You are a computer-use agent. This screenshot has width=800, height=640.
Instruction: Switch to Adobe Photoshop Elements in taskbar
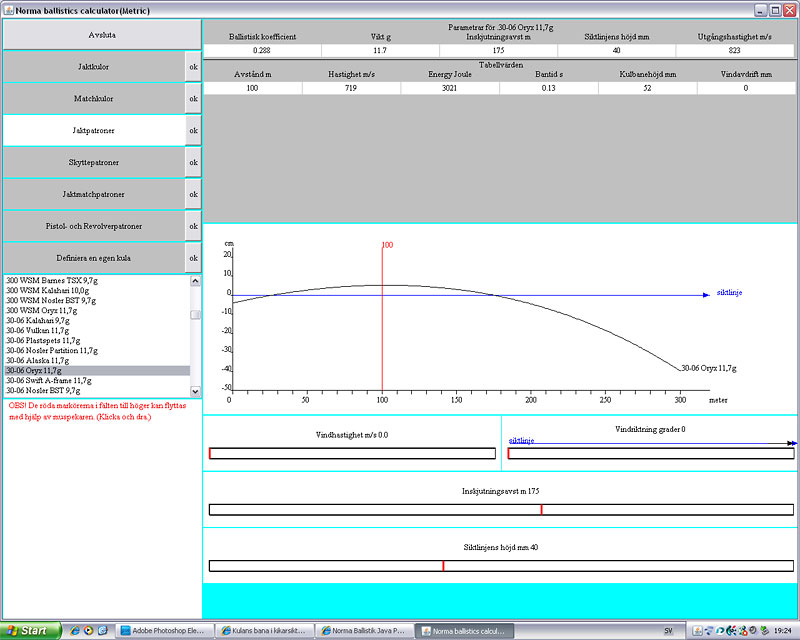click(x=167, y=631)
